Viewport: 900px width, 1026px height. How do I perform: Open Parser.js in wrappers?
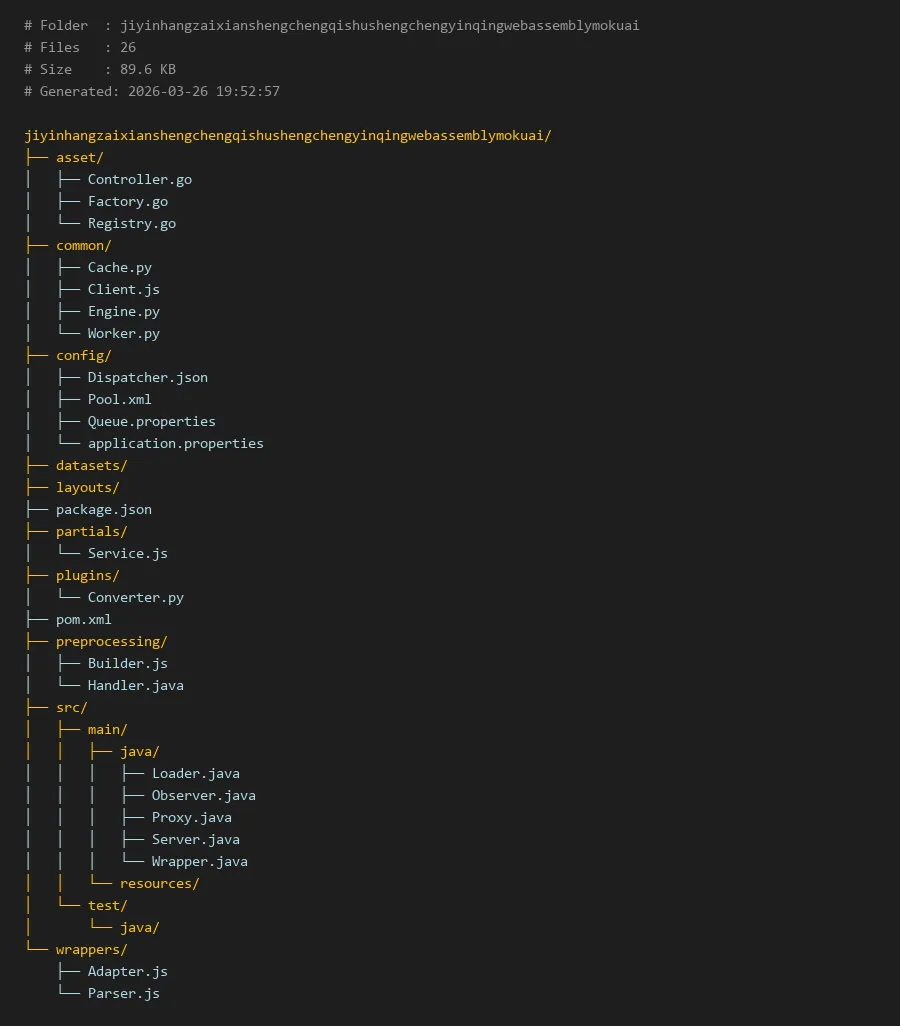[x=123, y=993]
